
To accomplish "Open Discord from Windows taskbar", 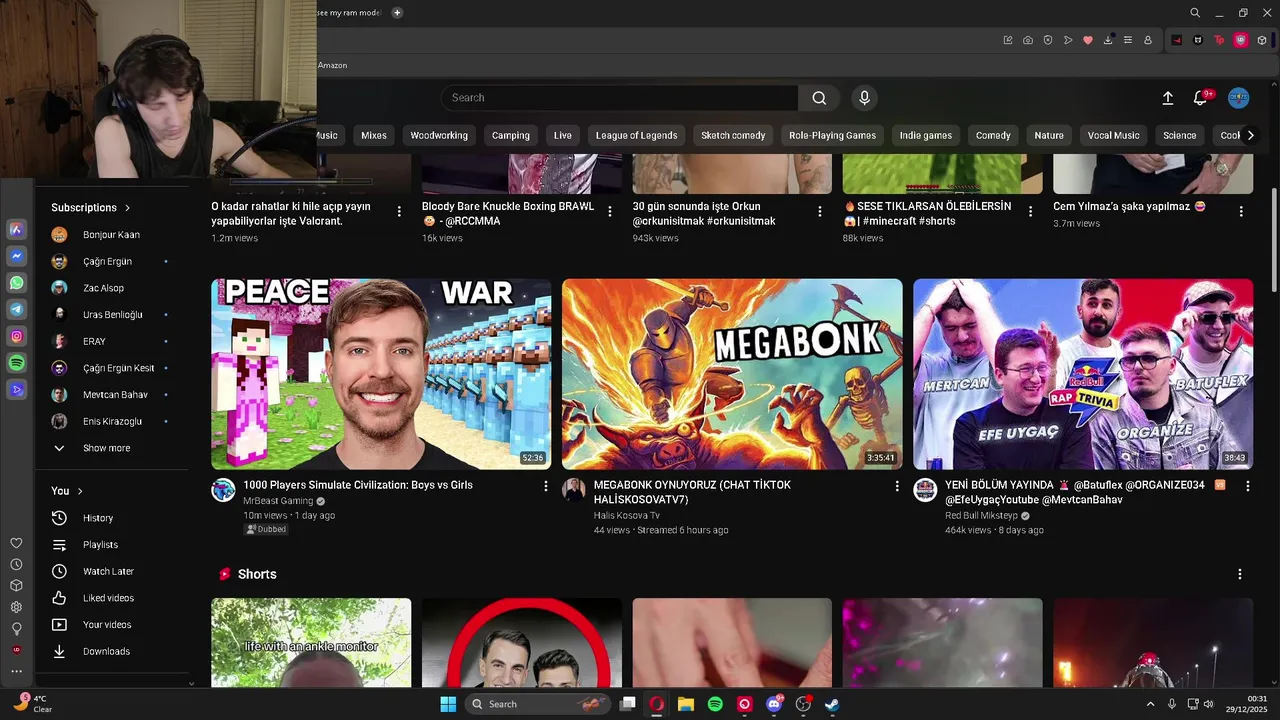I will coord(773,704).
